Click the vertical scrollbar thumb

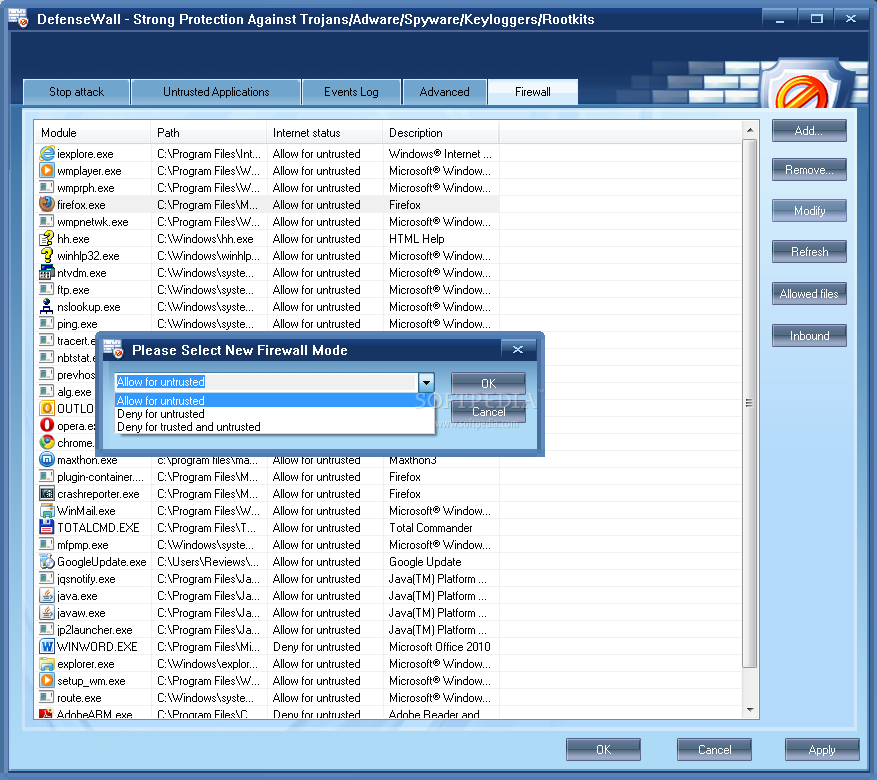[749, 403]
